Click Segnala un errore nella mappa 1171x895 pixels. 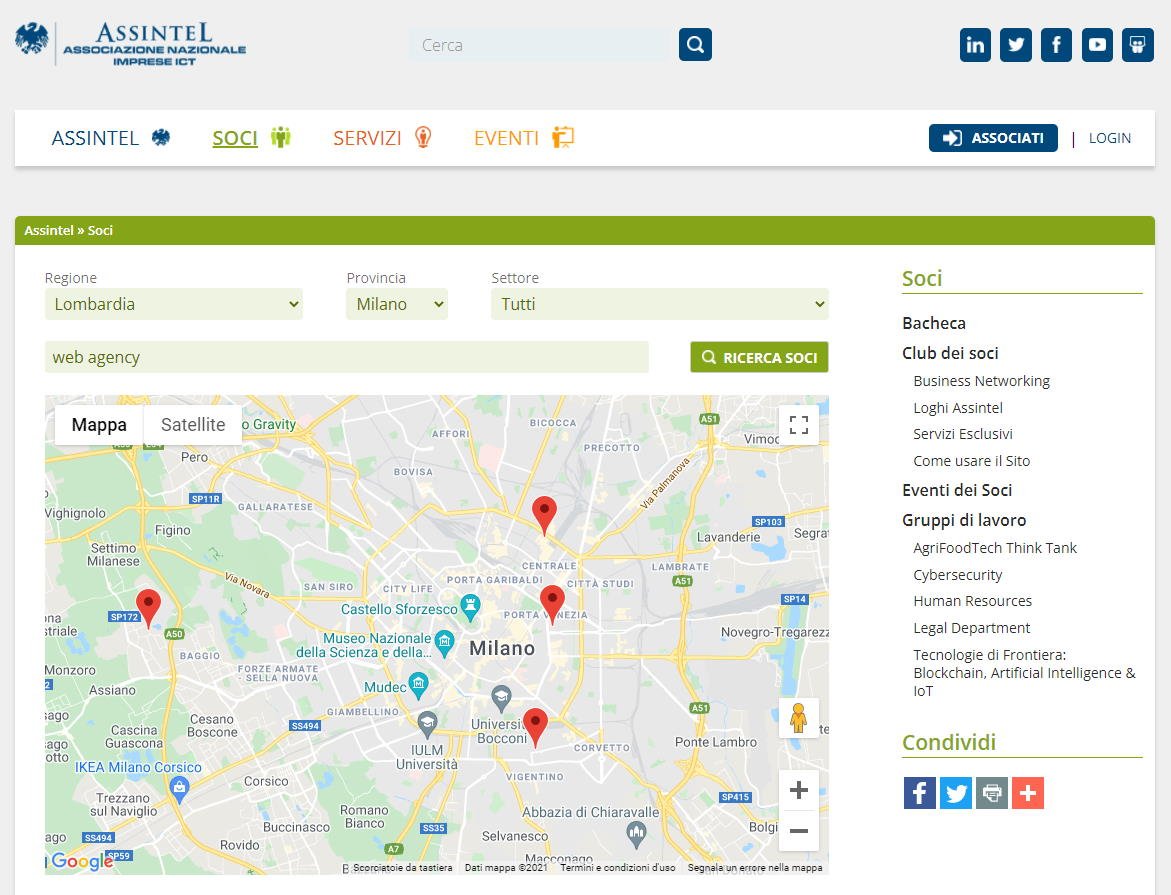[x=754, y=868]
